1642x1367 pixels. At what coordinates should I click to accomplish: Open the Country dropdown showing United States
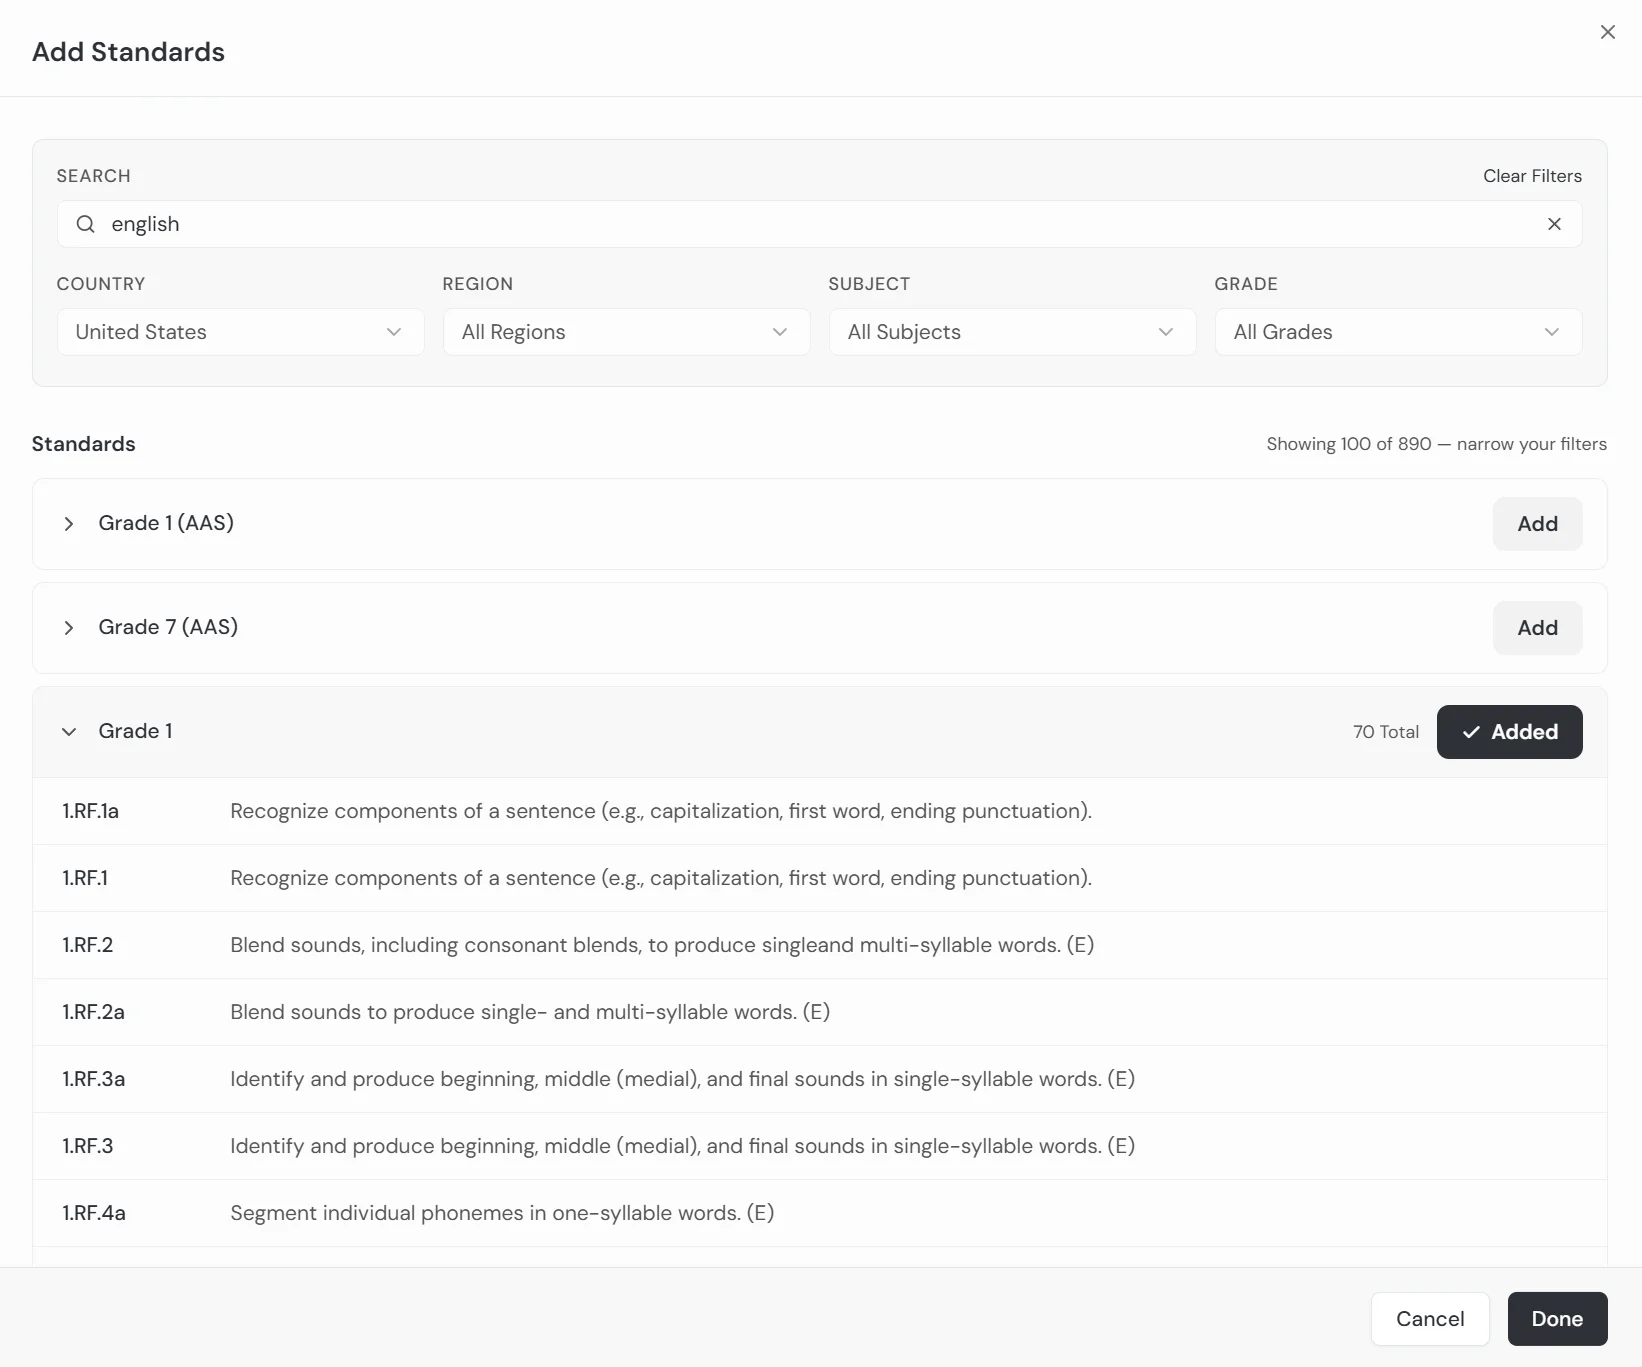coord(239,331)
